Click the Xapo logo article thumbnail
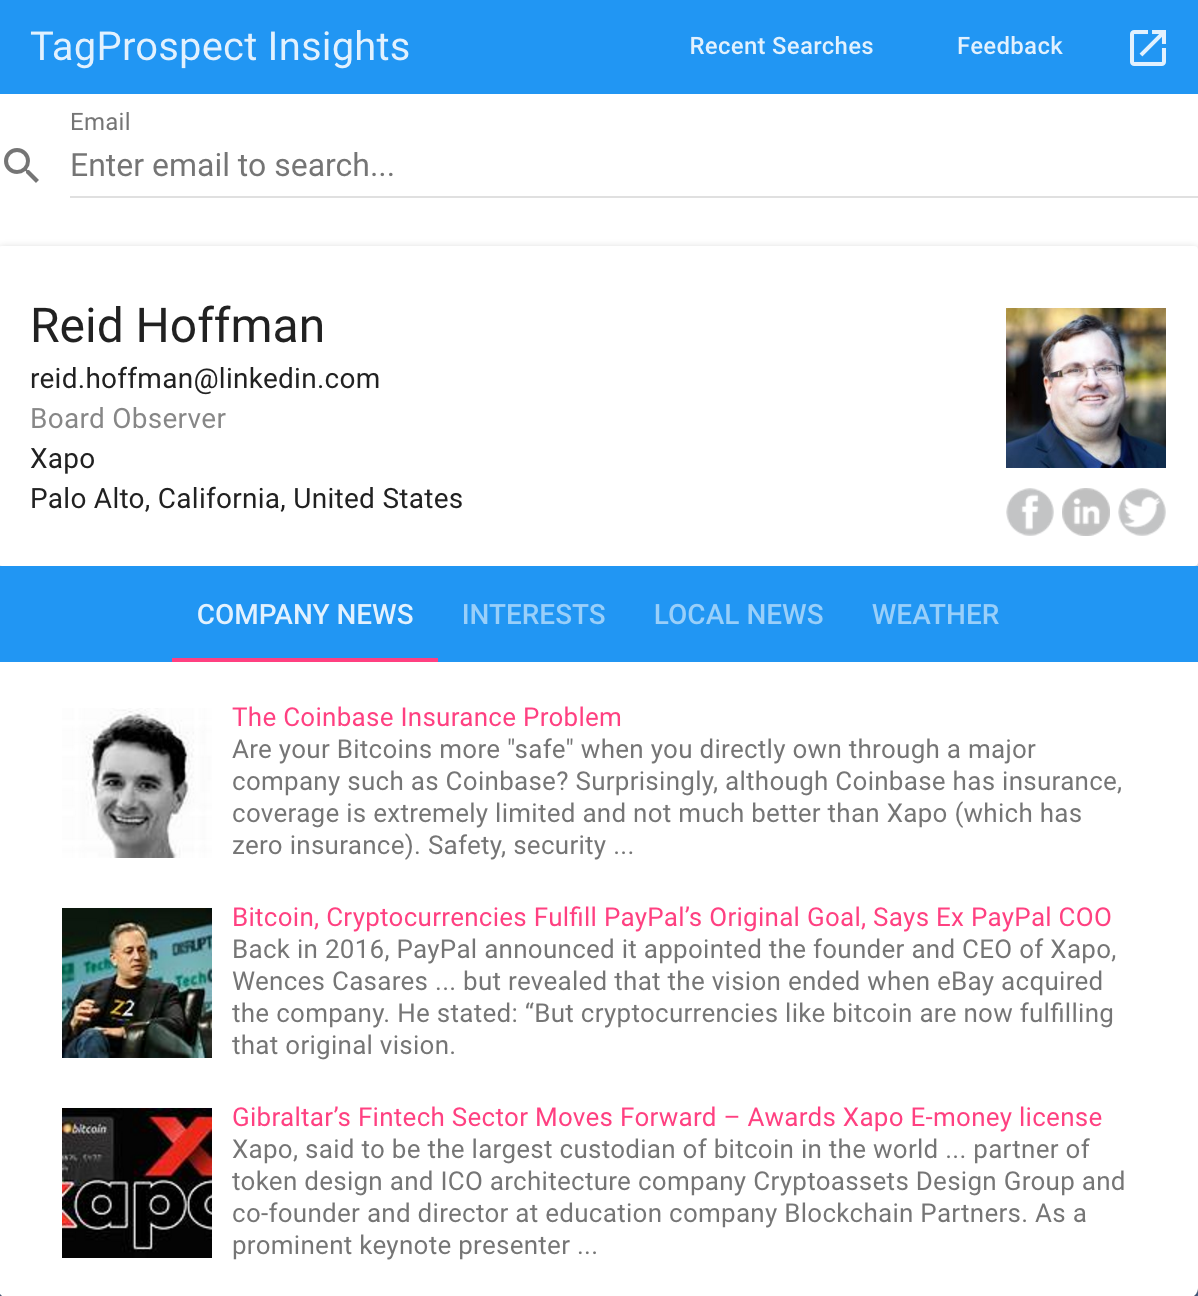The image size is (1198, 1296). tap(137, 1183)
